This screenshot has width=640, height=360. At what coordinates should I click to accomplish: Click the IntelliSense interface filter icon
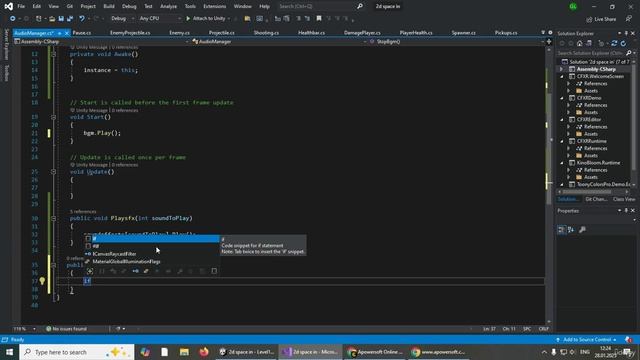click(x=136, y=271)
